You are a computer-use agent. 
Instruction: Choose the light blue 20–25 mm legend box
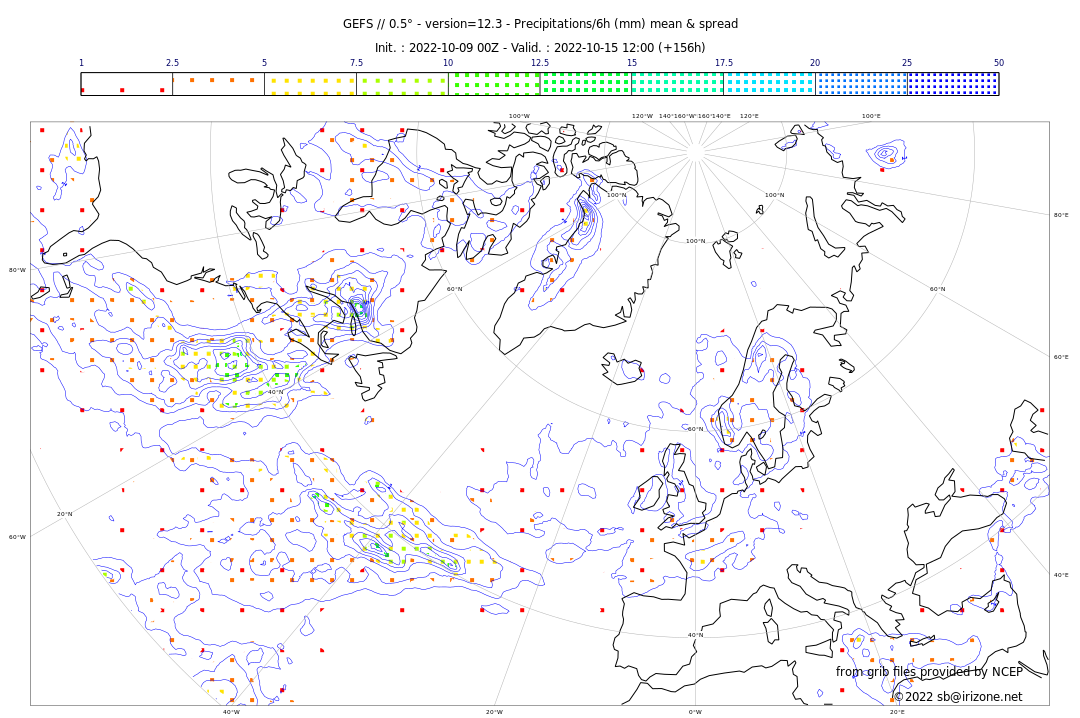(x=861, y=84)
